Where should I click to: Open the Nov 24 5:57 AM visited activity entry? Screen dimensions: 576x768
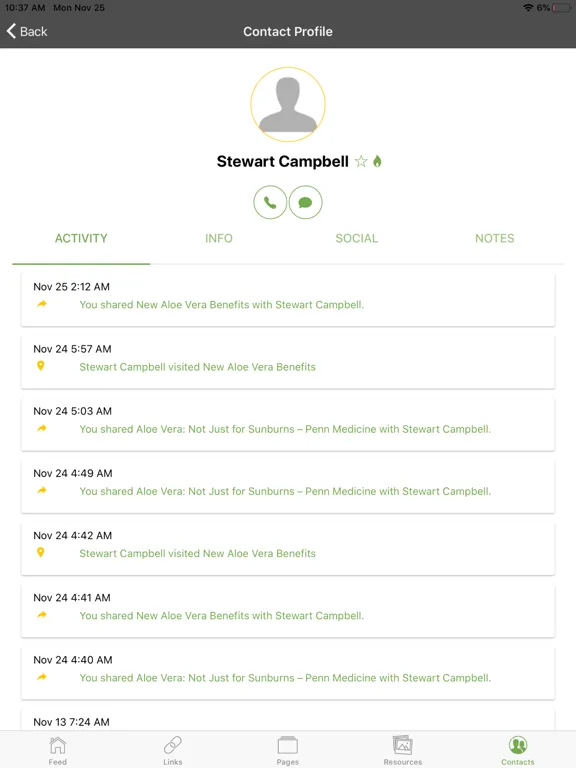pos(288,361)
